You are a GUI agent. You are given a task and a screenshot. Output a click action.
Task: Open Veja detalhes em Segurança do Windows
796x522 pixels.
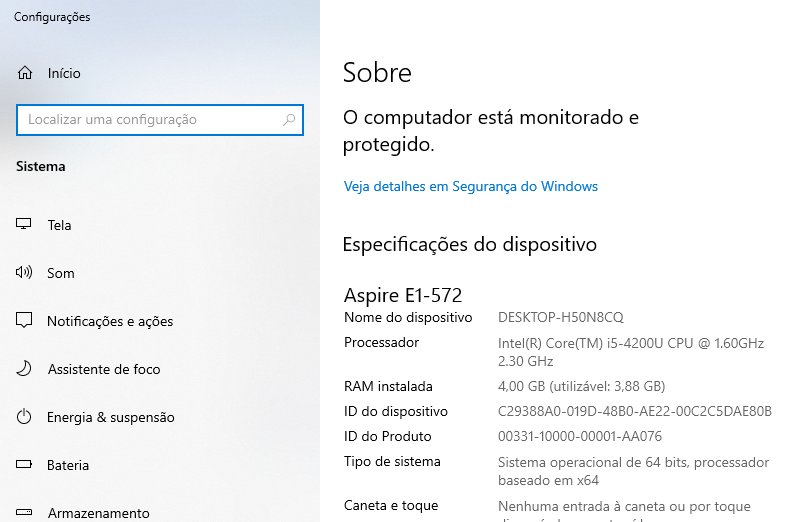click(471, 186)
